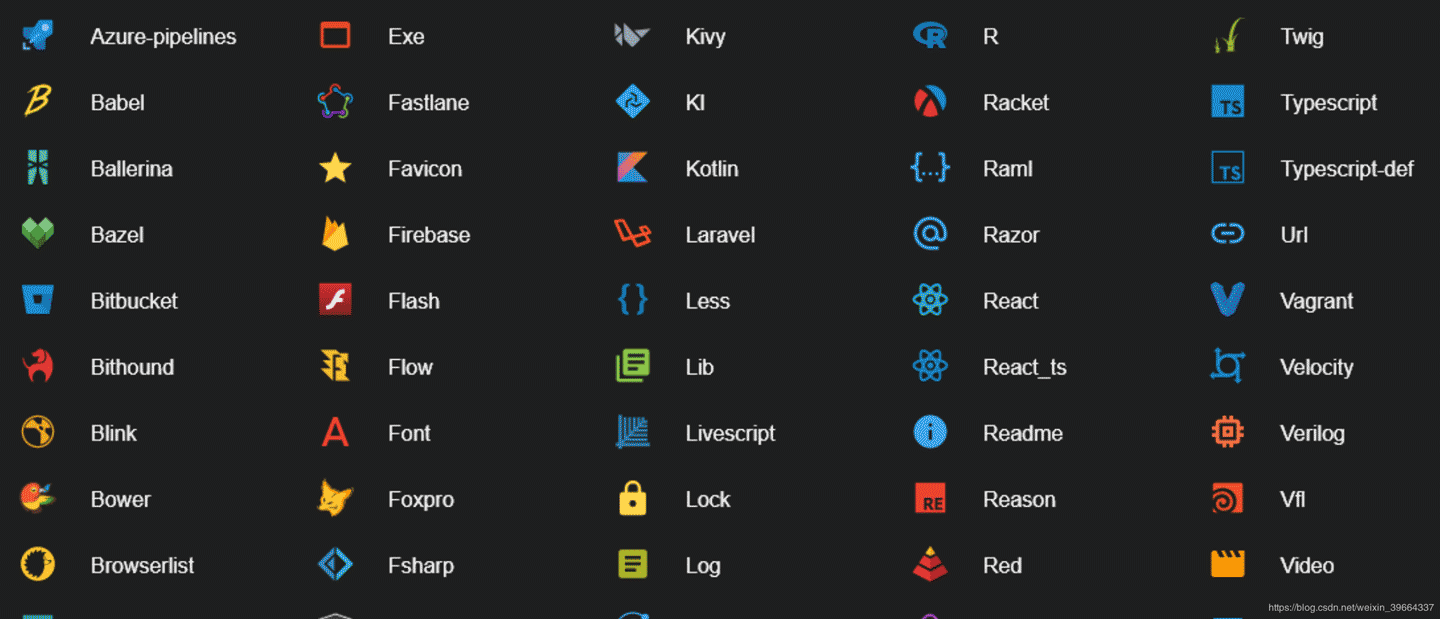Select the Favicon star icon
Viewport: 1440px width, 619px height.
coord(334,168)
